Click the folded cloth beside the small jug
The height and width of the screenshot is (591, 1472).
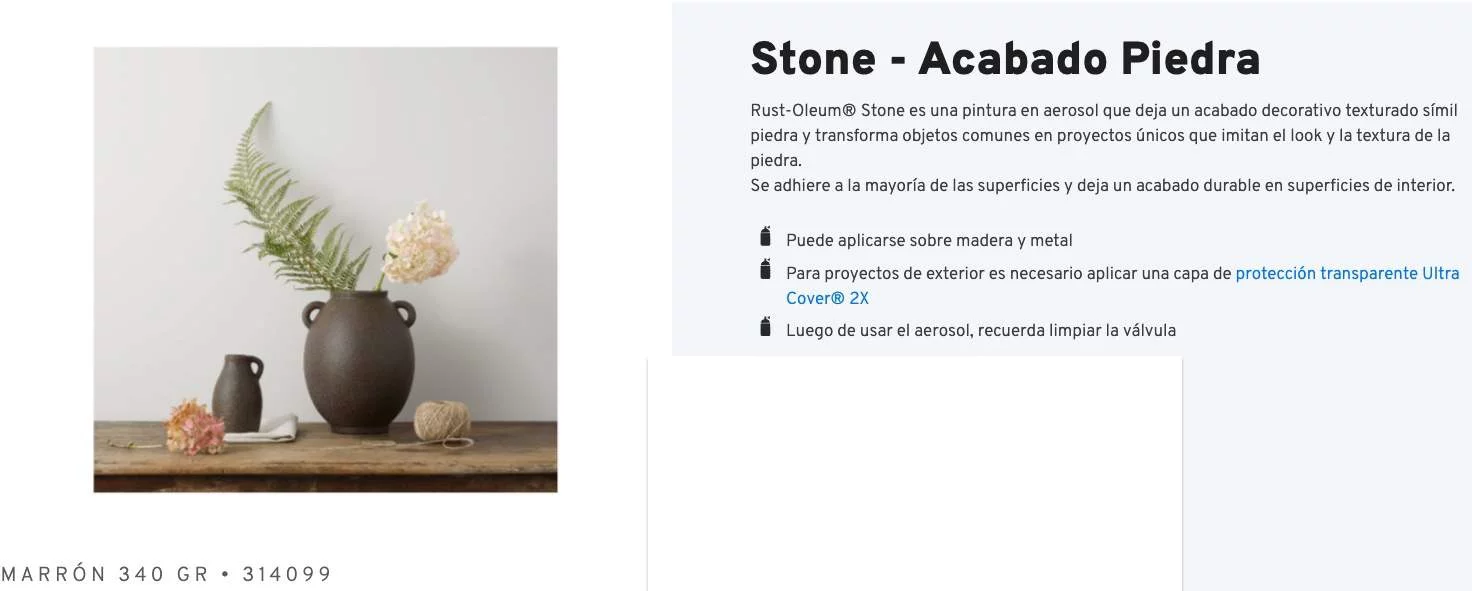point(268,430)
